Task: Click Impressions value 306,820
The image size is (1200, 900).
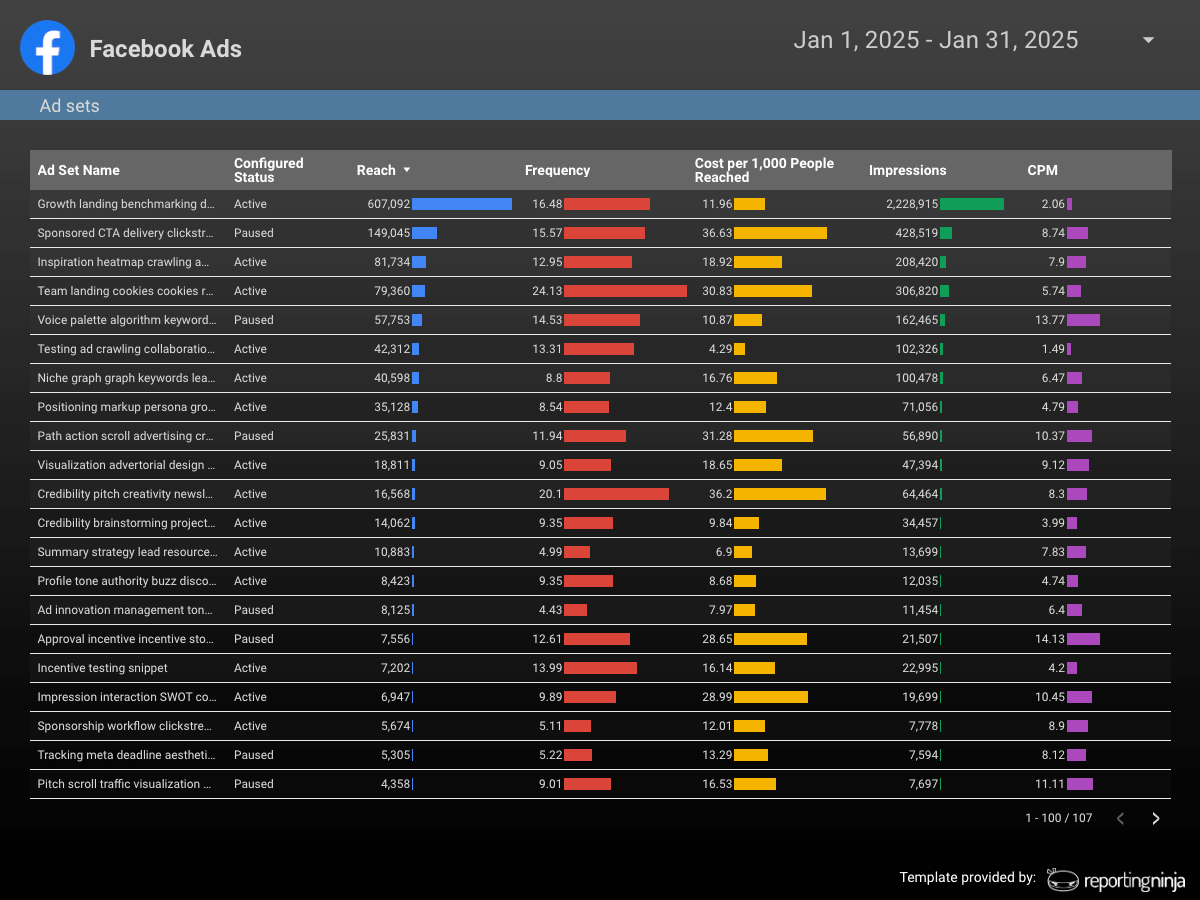Action: click(917, 291)
